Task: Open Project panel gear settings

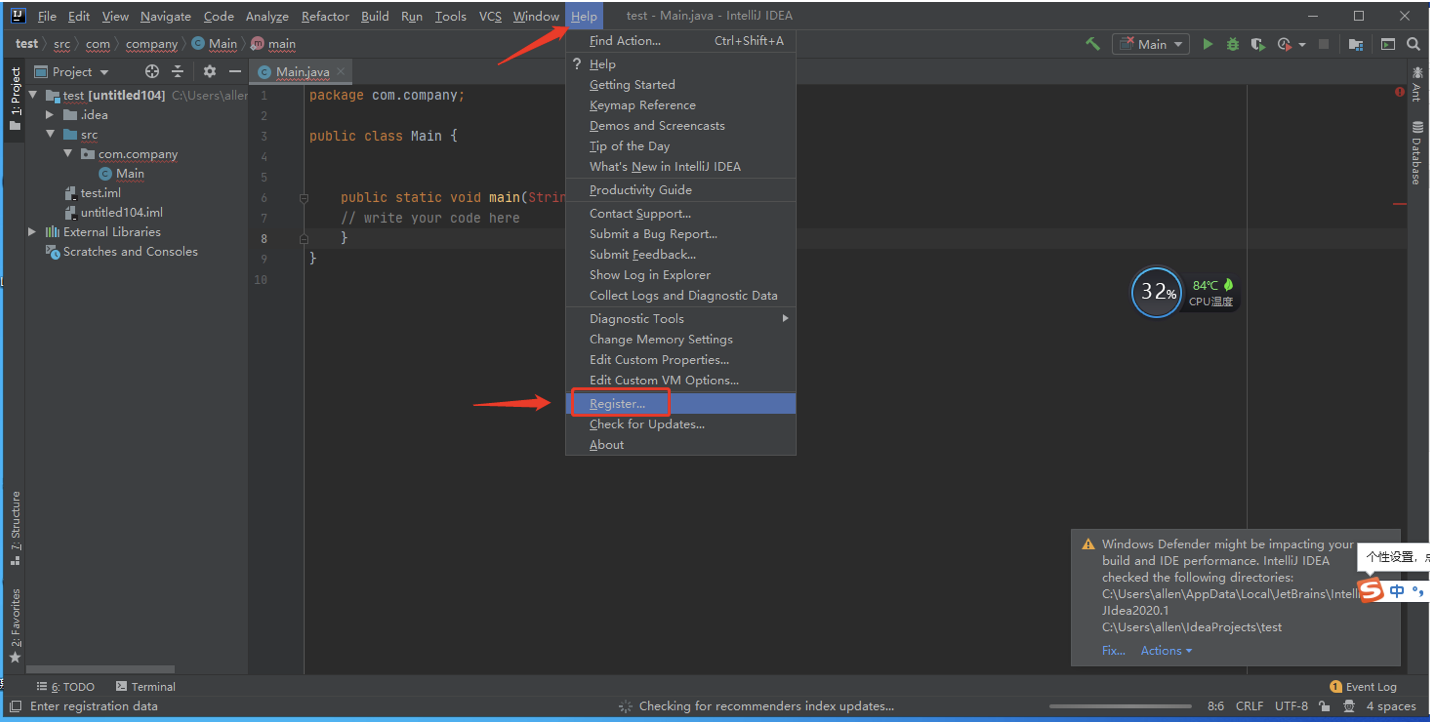Action: click(209, 71)
